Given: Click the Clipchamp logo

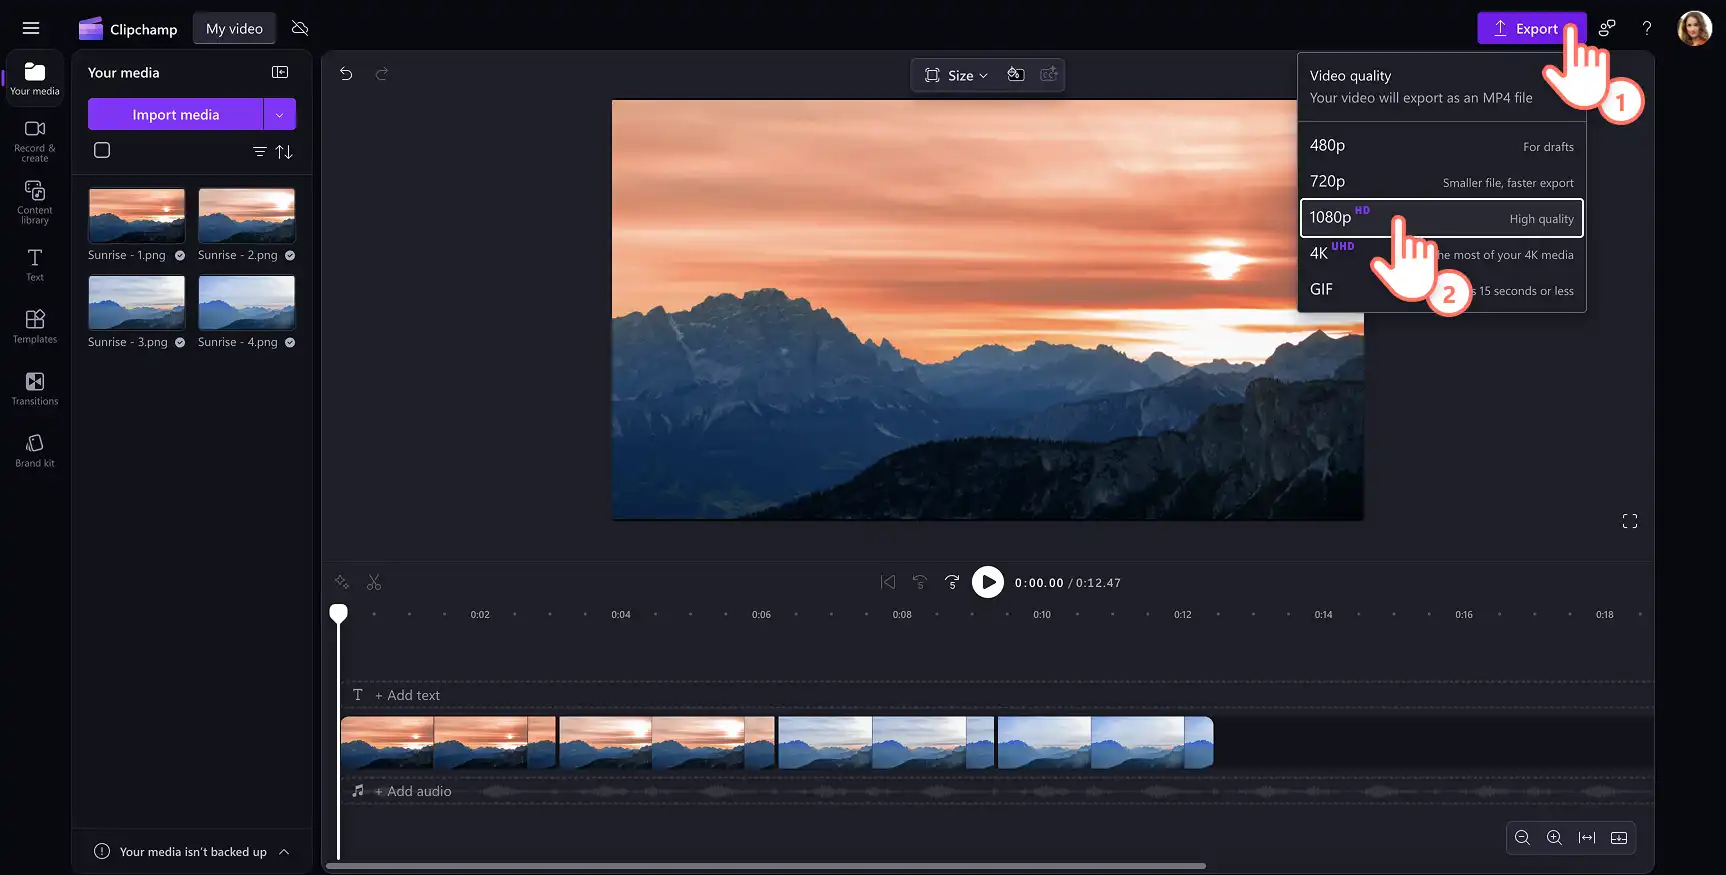Looking at the screenshot, I should click(128, 29).
